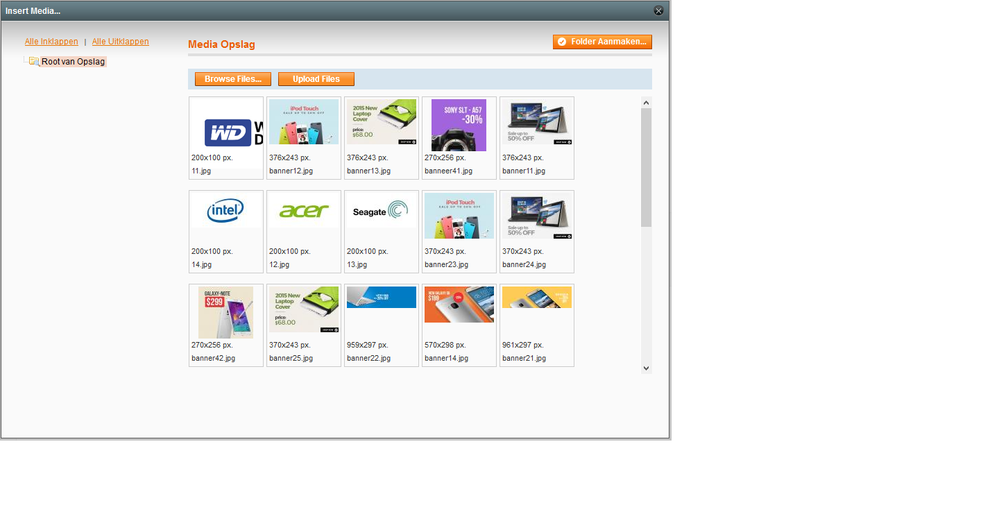Select the Acer logo image 12.jpg

(x=303, y=211)
